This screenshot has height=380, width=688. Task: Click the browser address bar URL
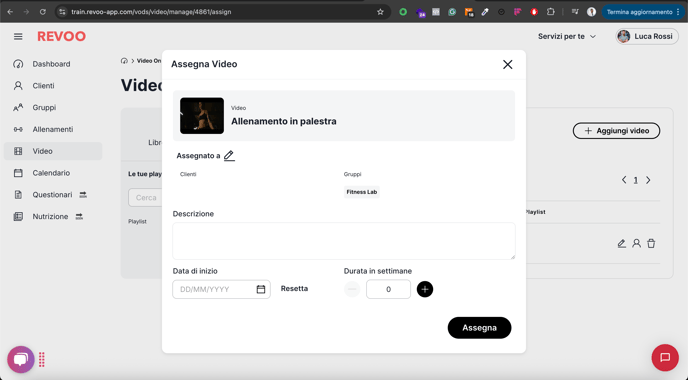[151, 12]
